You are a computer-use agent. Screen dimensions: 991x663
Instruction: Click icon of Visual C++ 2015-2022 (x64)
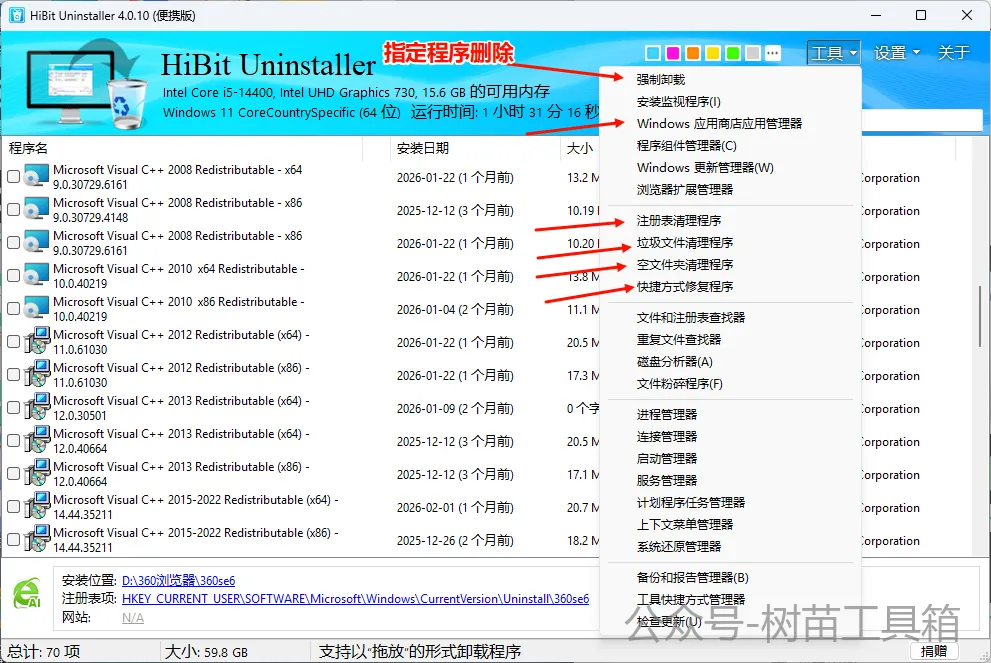point(36,505)
